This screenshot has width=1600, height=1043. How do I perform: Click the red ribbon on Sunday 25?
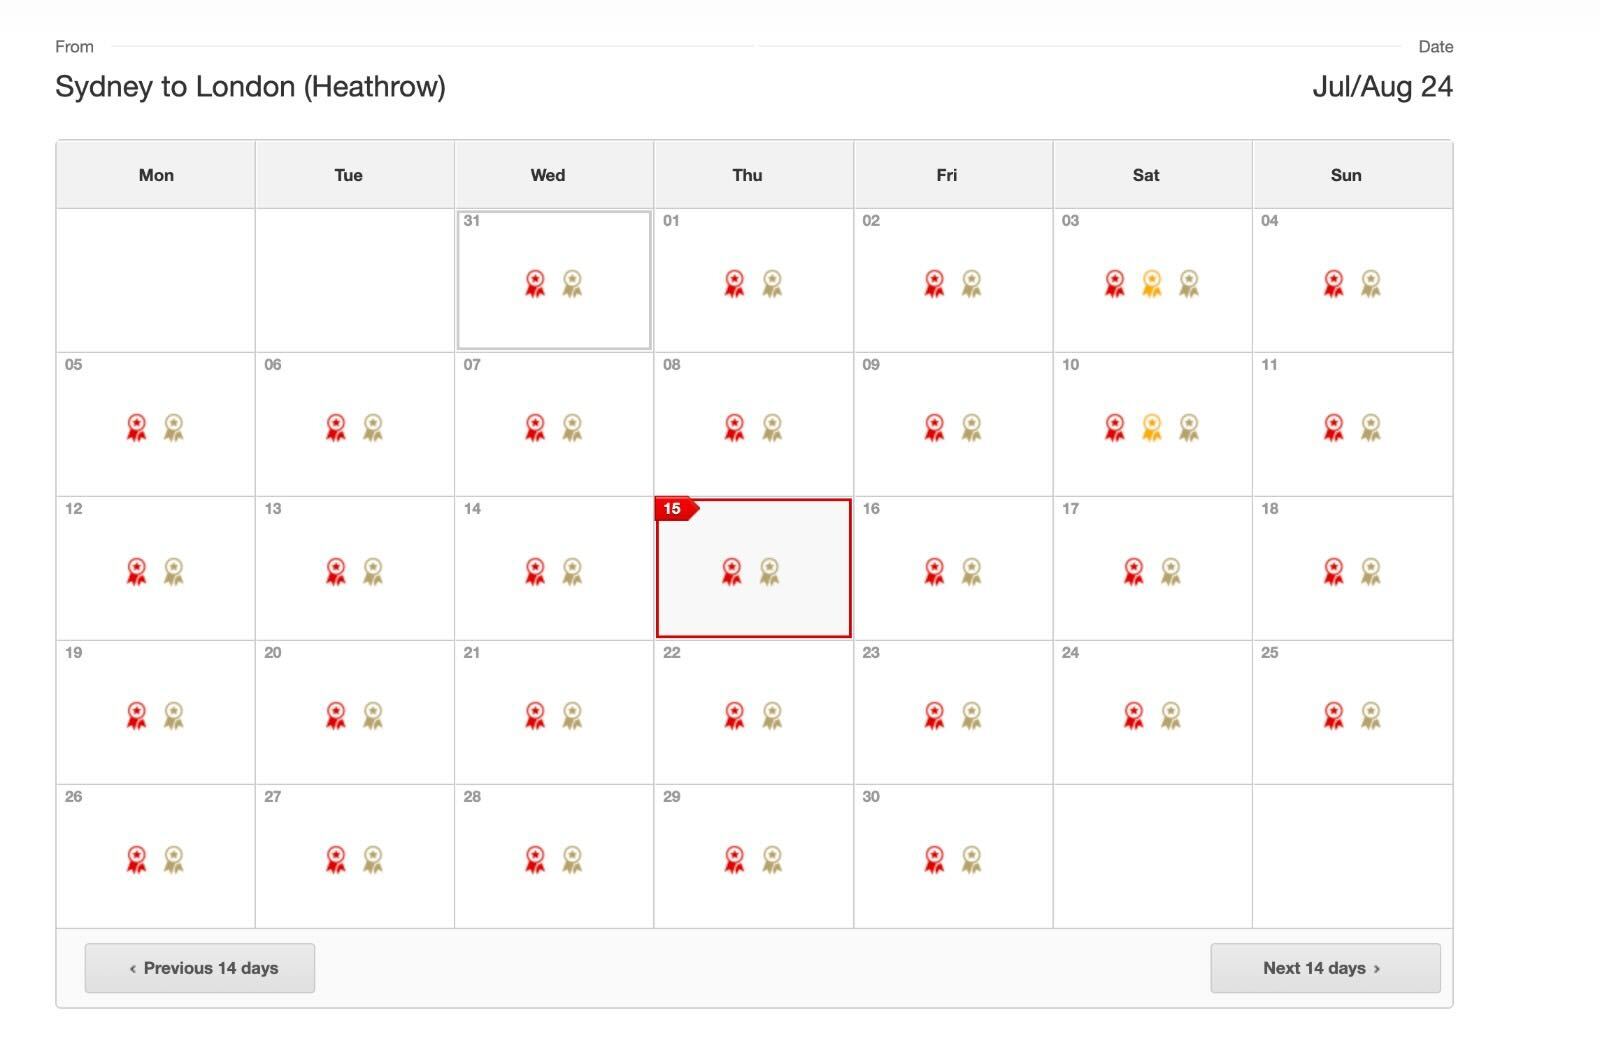(x=1334, y=716)
